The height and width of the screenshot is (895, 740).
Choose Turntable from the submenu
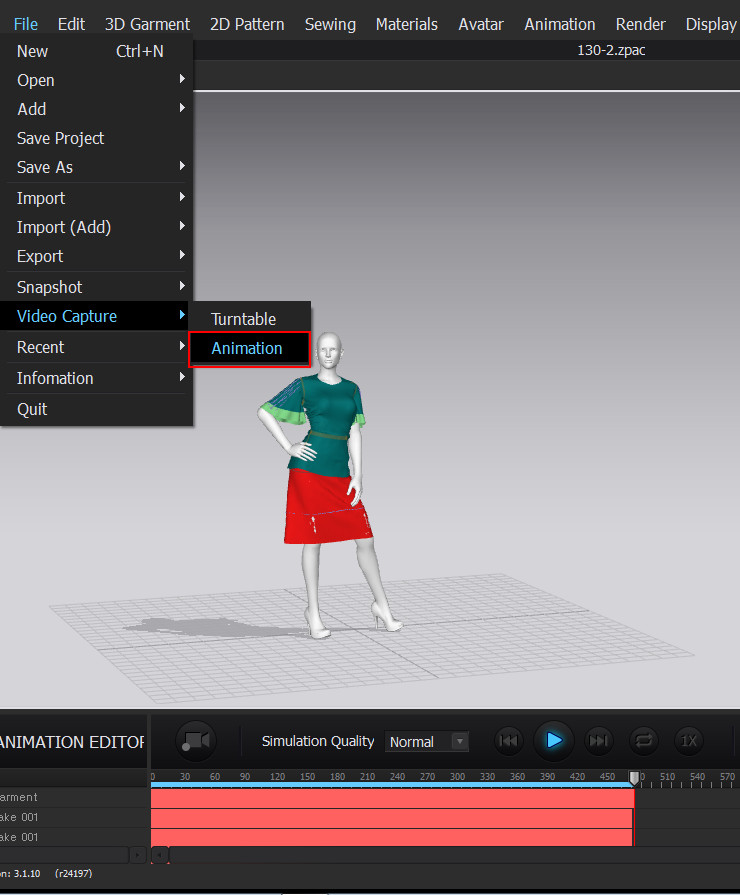point(243,319)
